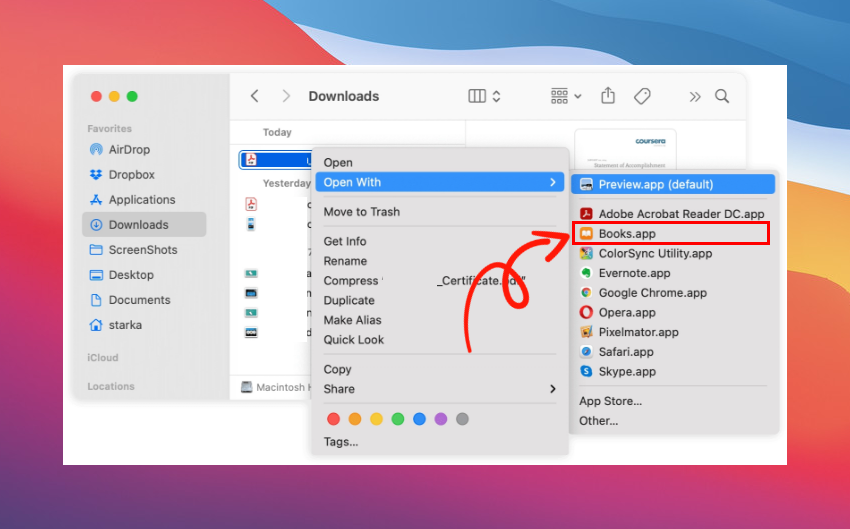The width and height of the screenshot is (850, 529).
Task: Go back with the Finder back arrow
Action: 254,96
